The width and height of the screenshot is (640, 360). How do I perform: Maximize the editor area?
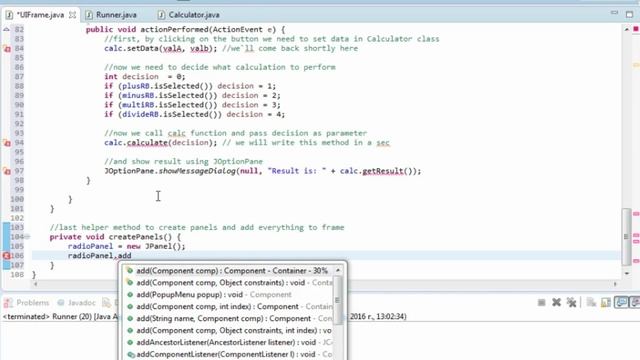629,14
